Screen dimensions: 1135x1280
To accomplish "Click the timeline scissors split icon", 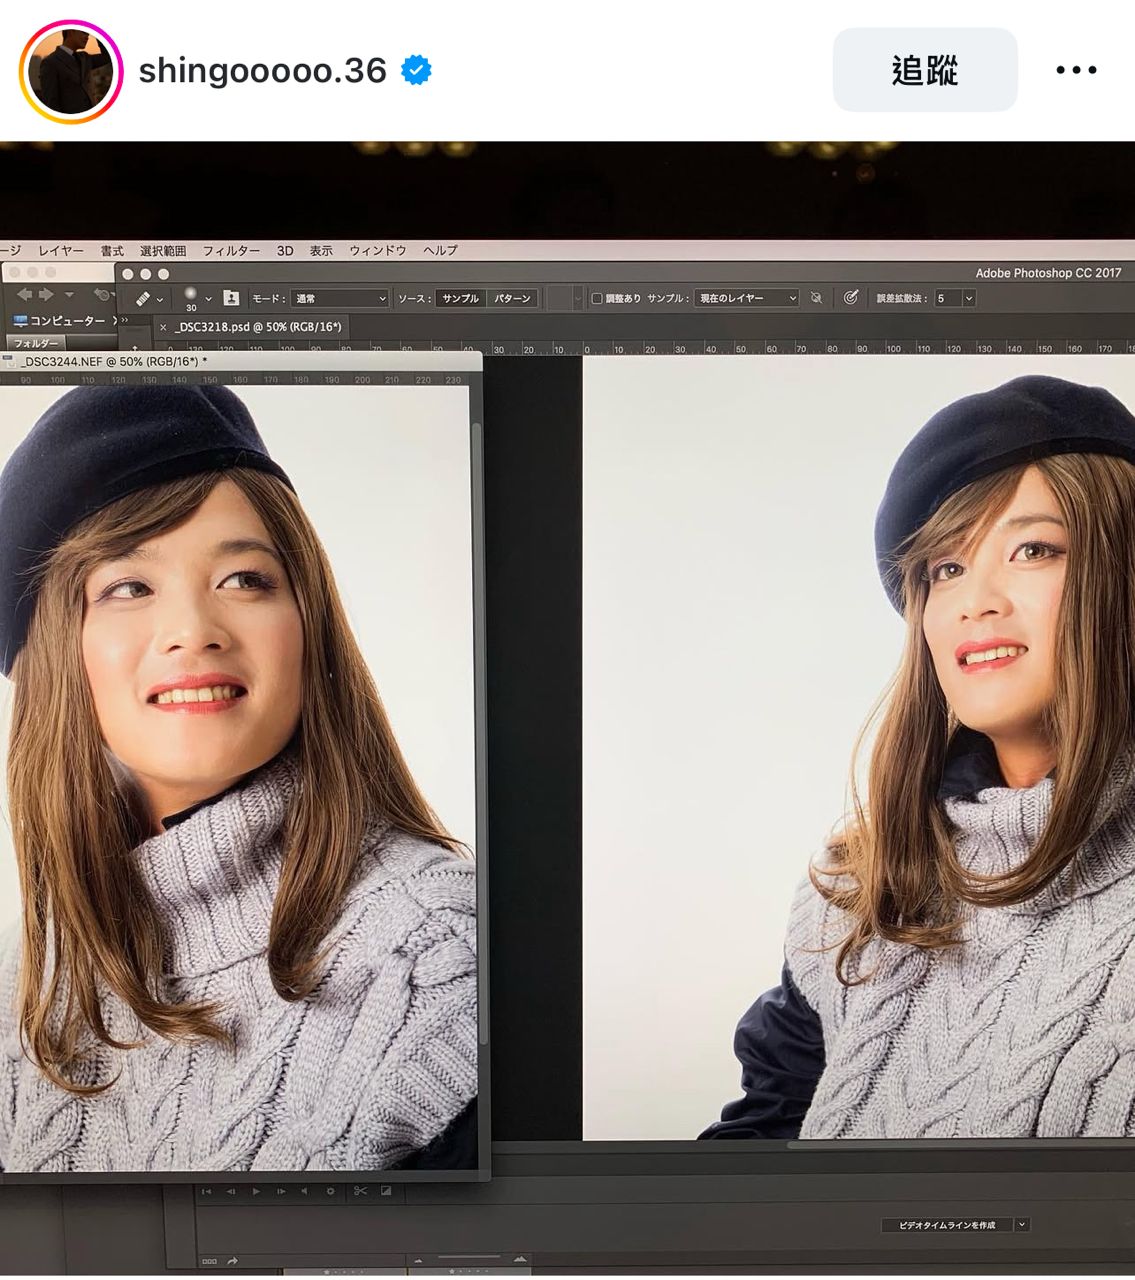I will tap(360, 1191).
